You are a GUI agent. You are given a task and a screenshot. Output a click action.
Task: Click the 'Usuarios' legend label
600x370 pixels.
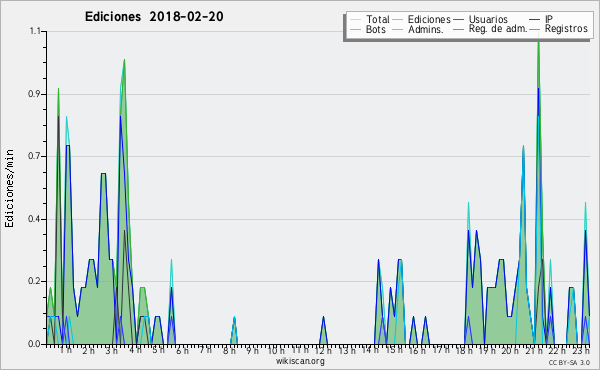pyautogui.click(x=488, y=19)
